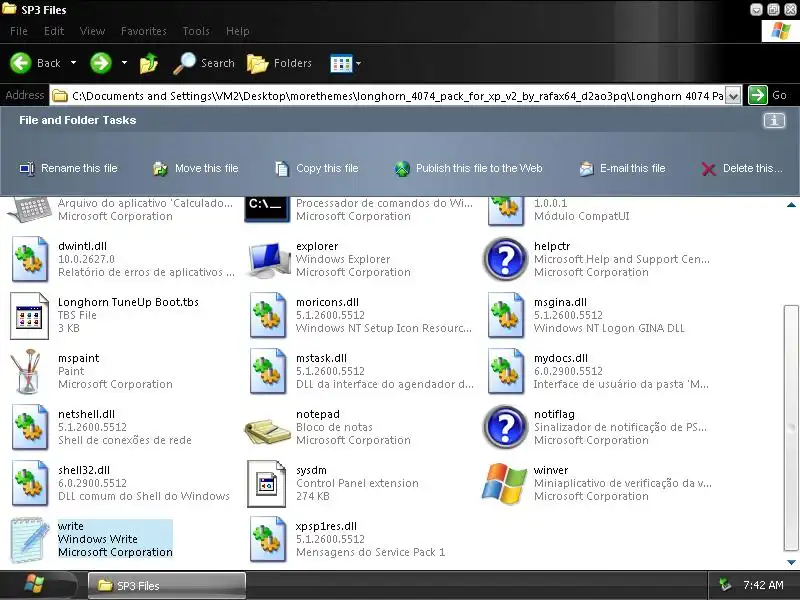Expand the Address bar dropdown
Image resolution: width=800 pixels, height=600 pixels.
[733, 96]
